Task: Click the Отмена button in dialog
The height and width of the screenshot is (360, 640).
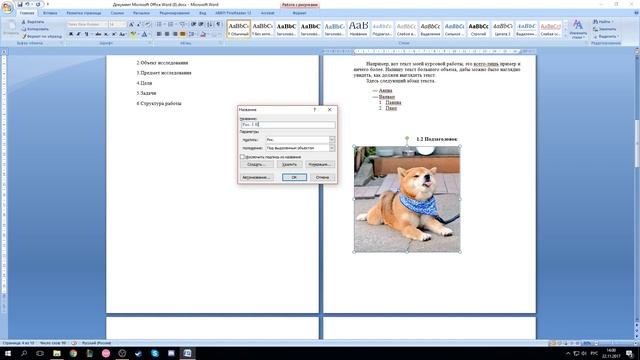Action: [x=322, y=177]
